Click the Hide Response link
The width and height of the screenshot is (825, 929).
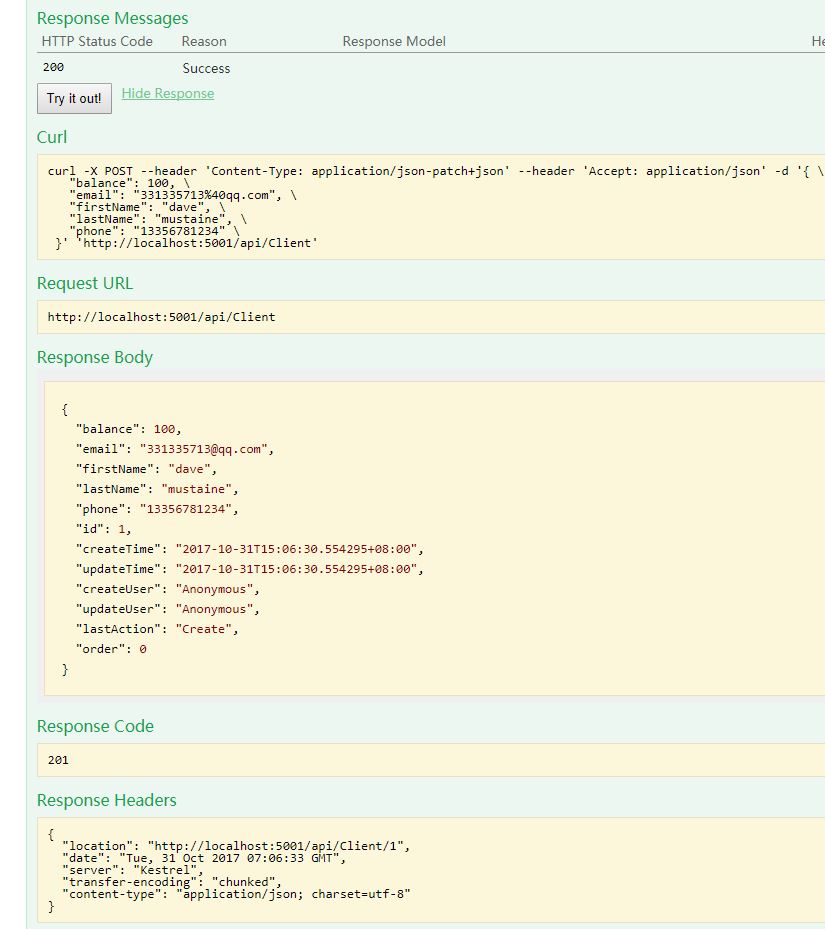(x=168, y=94)
